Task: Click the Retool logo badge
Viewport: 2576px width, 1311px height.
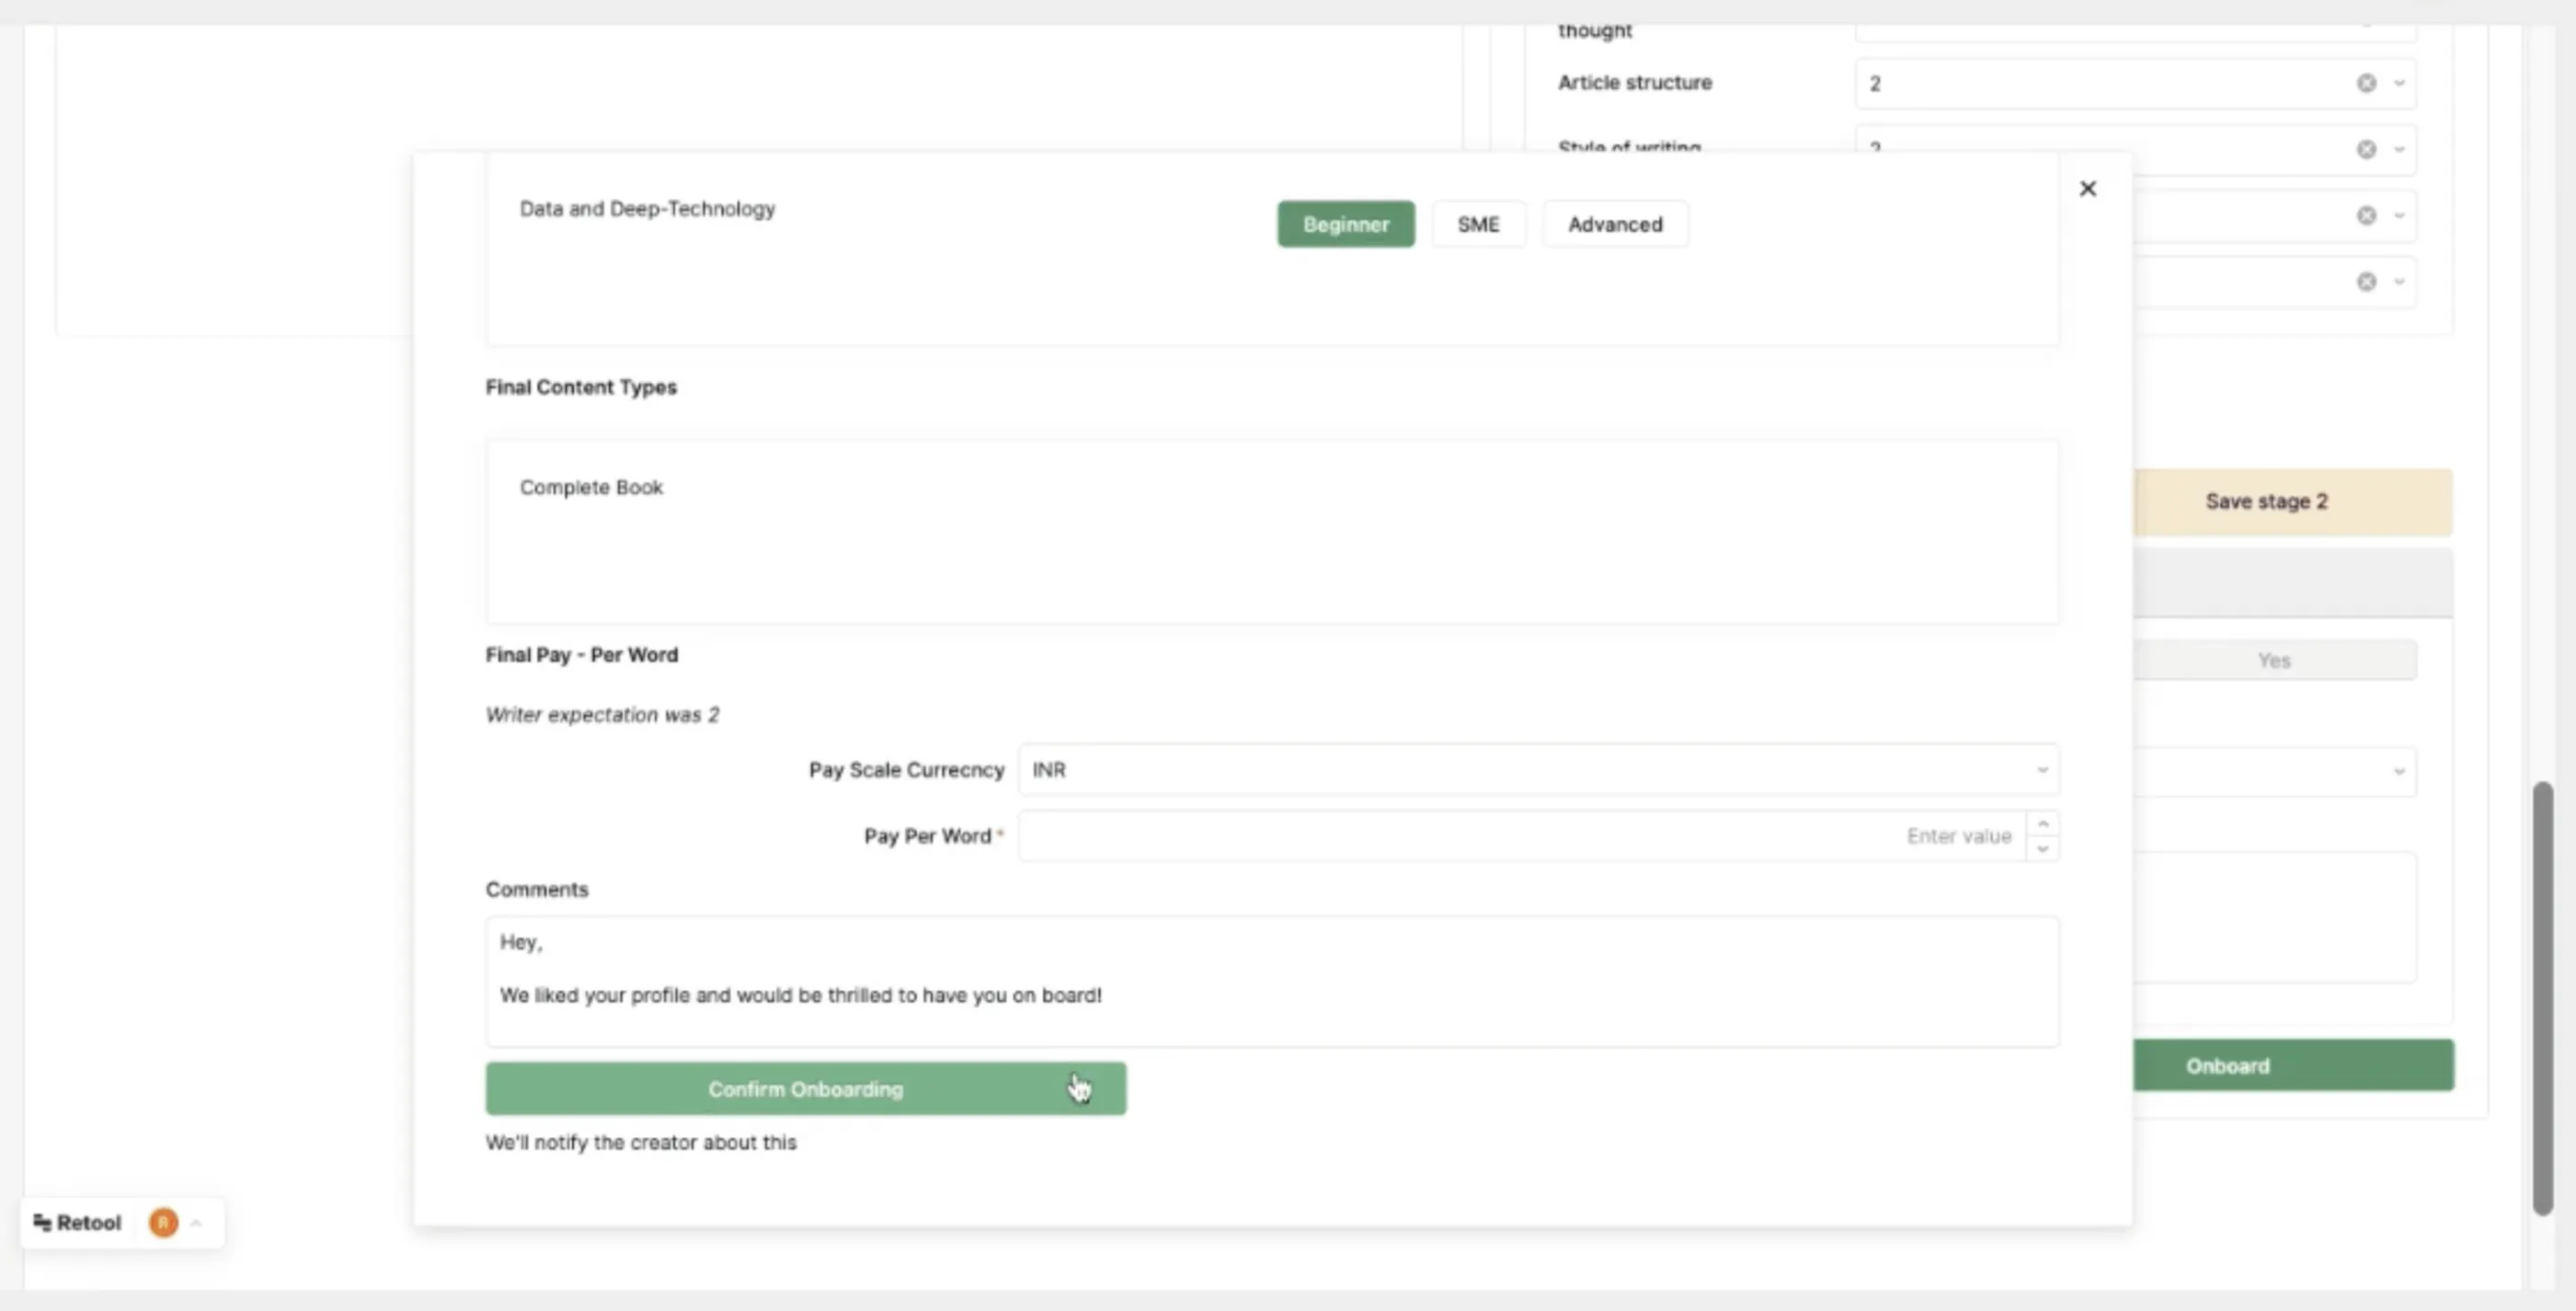Action: 77,1222
